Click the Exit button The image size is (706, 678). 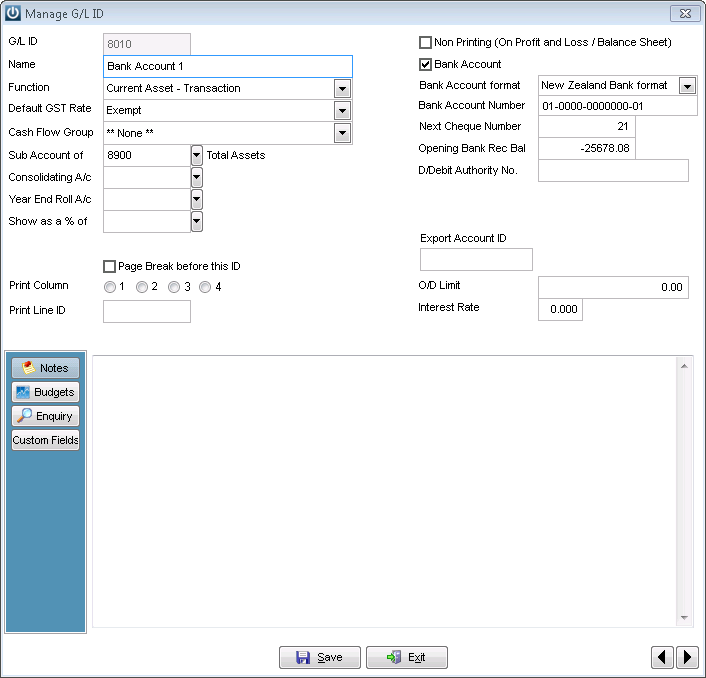coord(407,657)
